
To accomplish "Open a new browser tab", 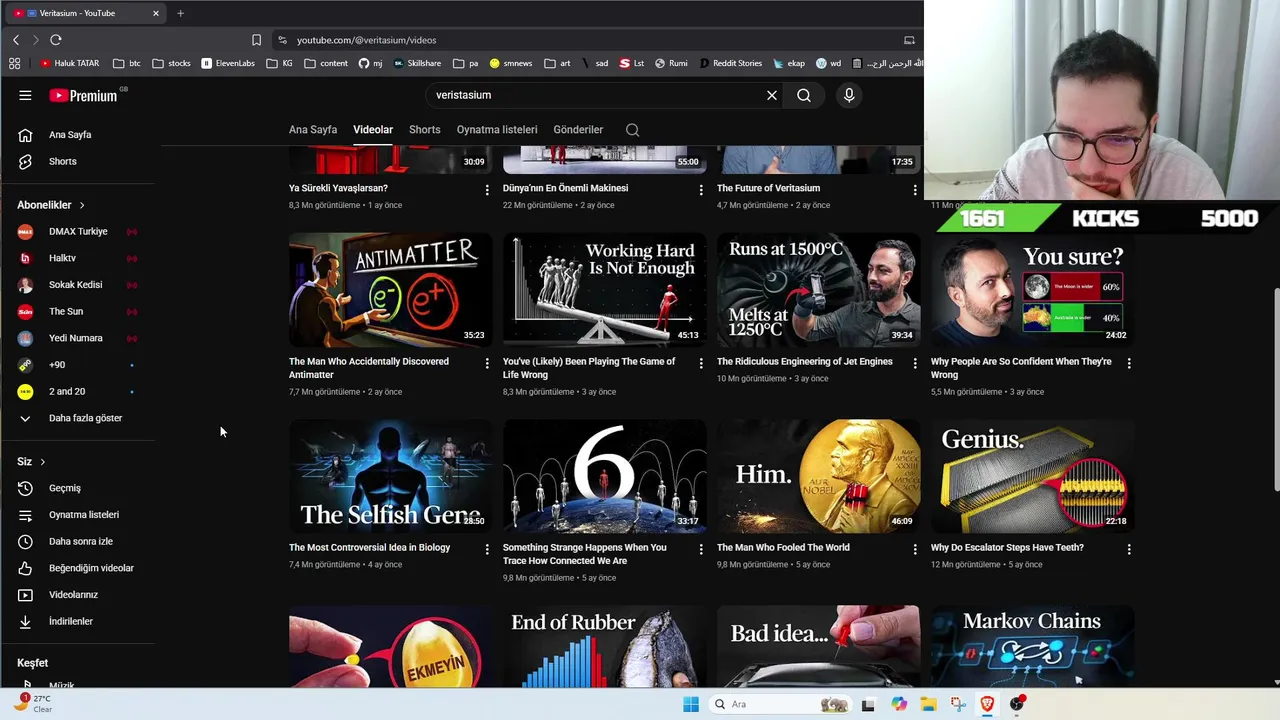I will [180, 13].
